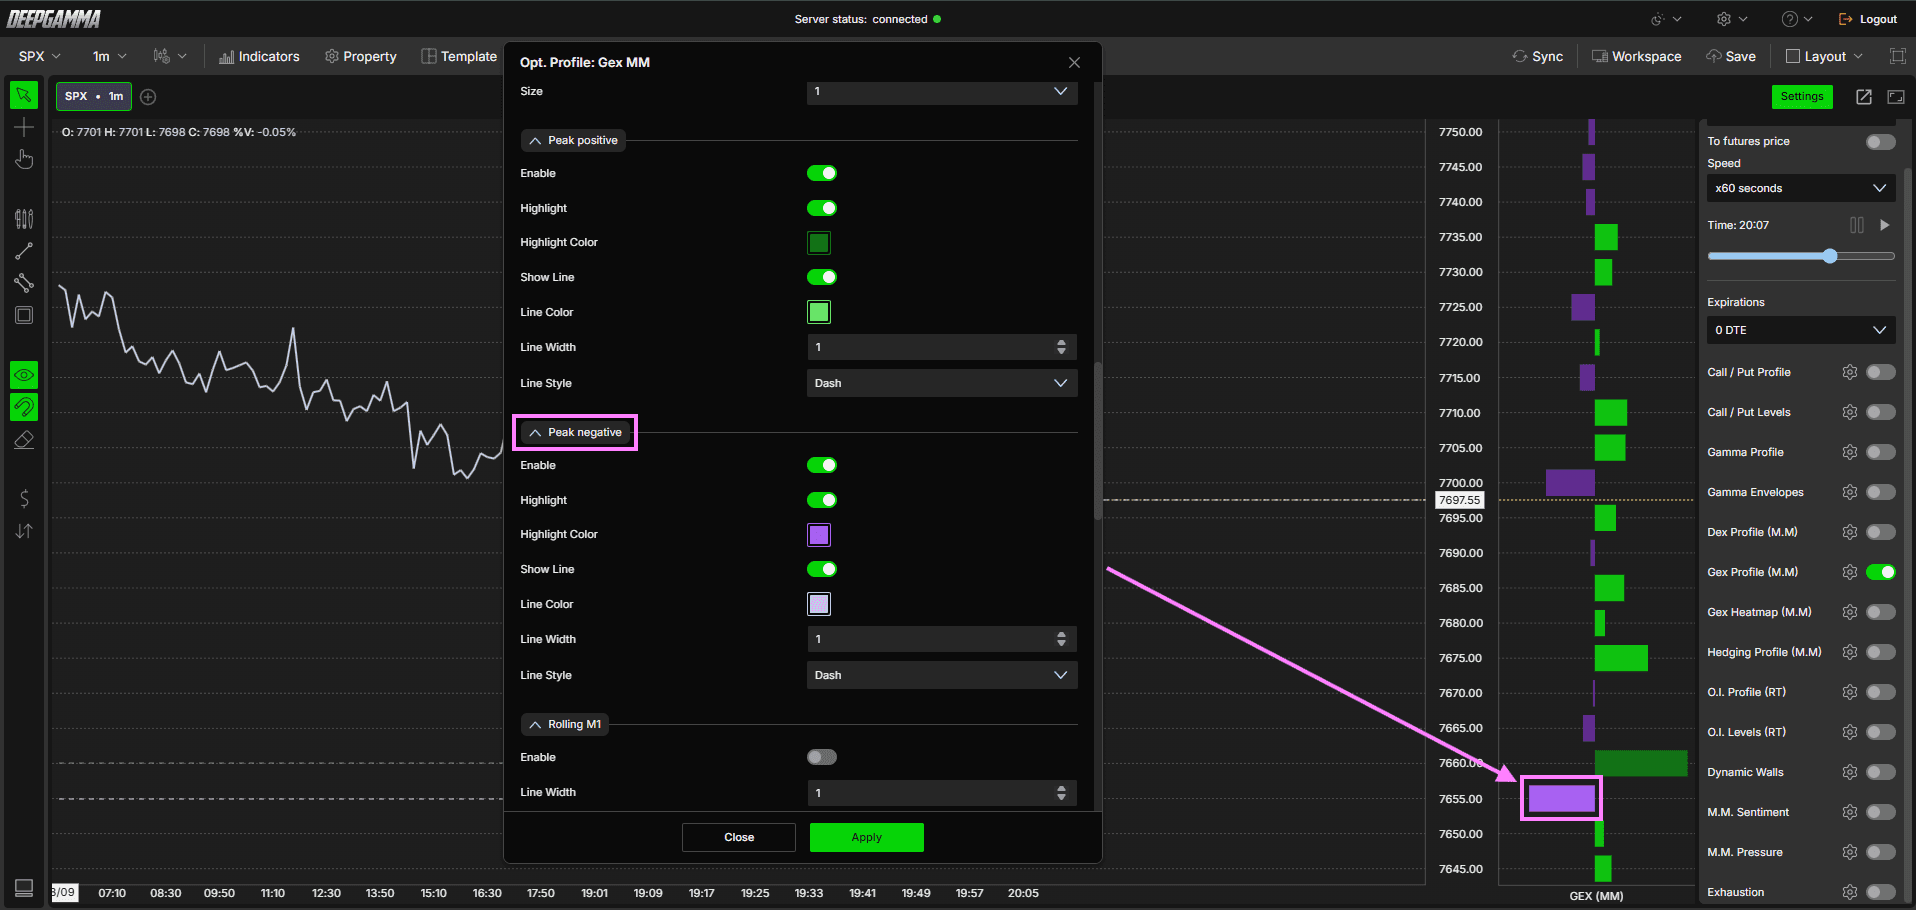Viewport: 1916px width, 910px height.
Task: Open the Size dropdown in dialog
Action: tap(942, 91)
